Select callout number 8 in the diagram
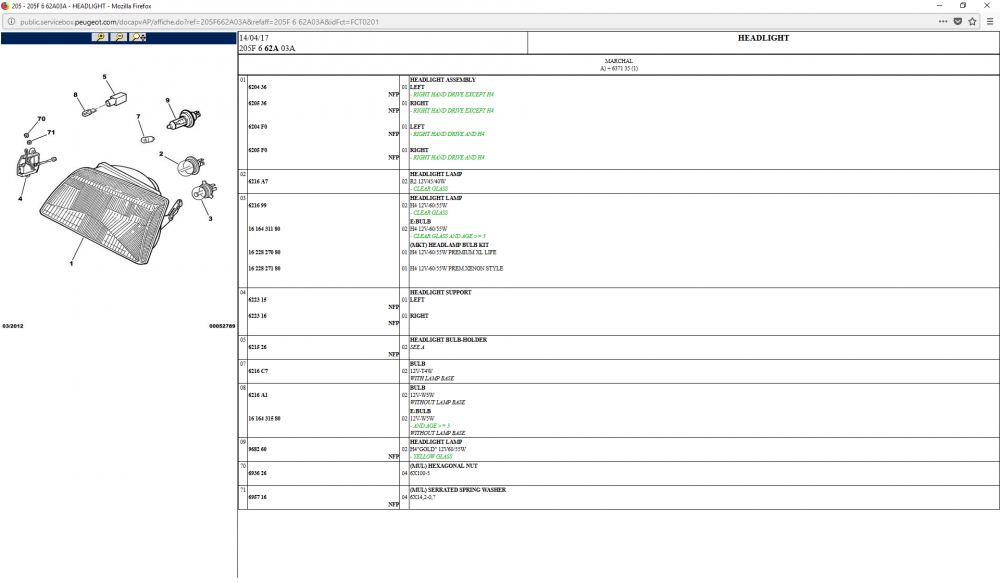This screenshot has height=583, width=1000. (75, 95)
